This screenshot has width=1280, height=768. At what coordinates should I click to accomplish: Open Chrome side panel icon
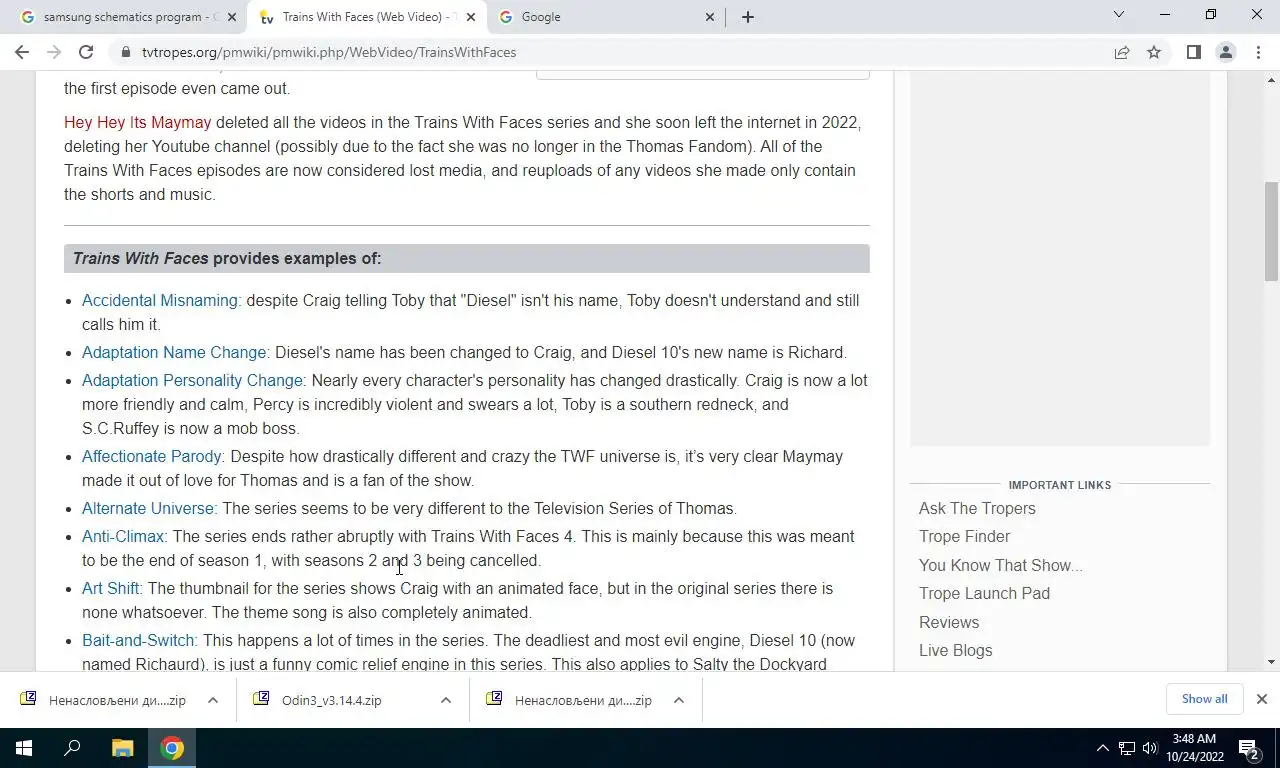(x=1193, y=52)
